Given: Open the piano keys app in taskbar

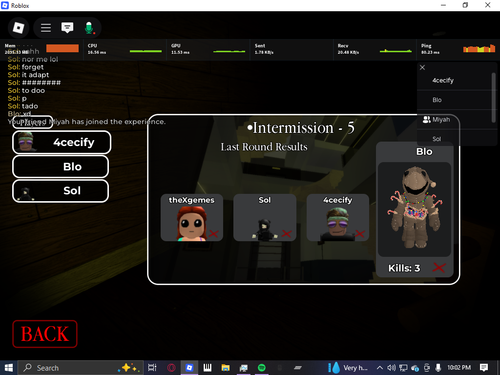Looking at the screenshot, I should coord(207,368).
